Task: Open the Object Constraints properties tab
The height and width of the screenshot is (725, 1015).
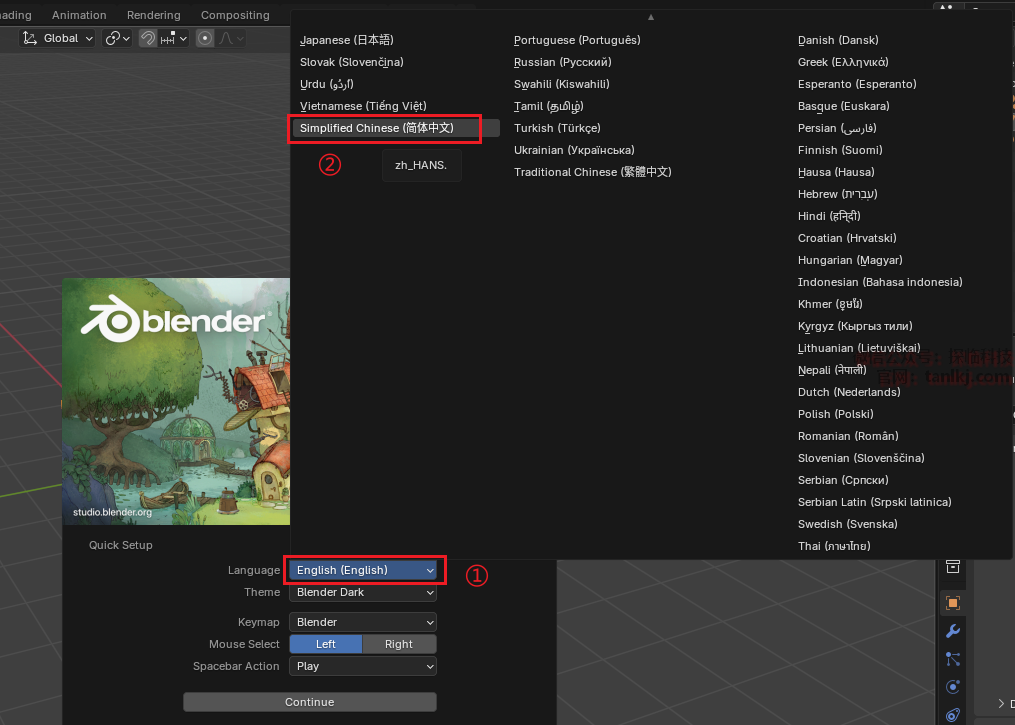Action: coord(952,714)
